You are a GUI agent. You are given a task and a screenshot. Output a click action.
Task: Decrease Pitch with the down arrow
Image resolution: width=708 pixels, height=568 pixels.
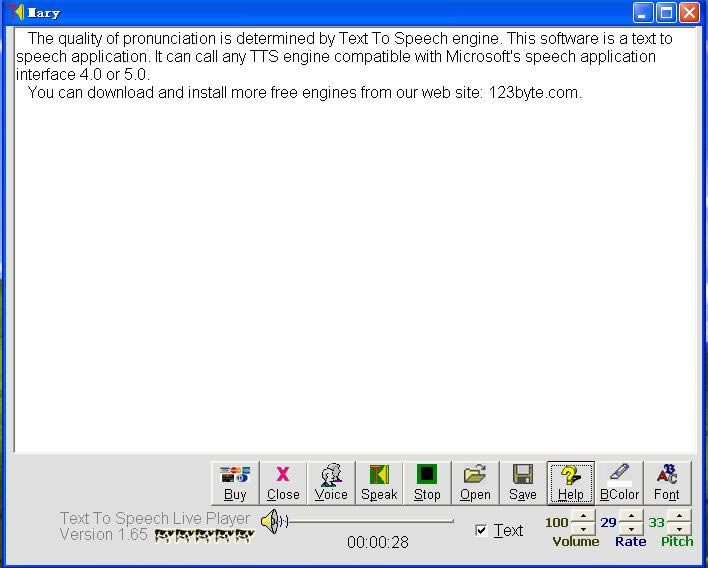679,529
